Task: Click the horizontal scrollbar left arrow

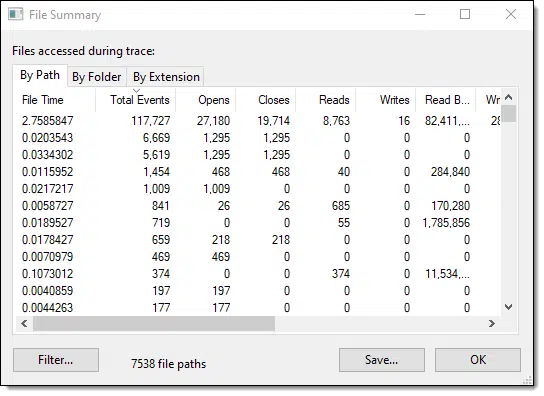Action: pos(24,324)
